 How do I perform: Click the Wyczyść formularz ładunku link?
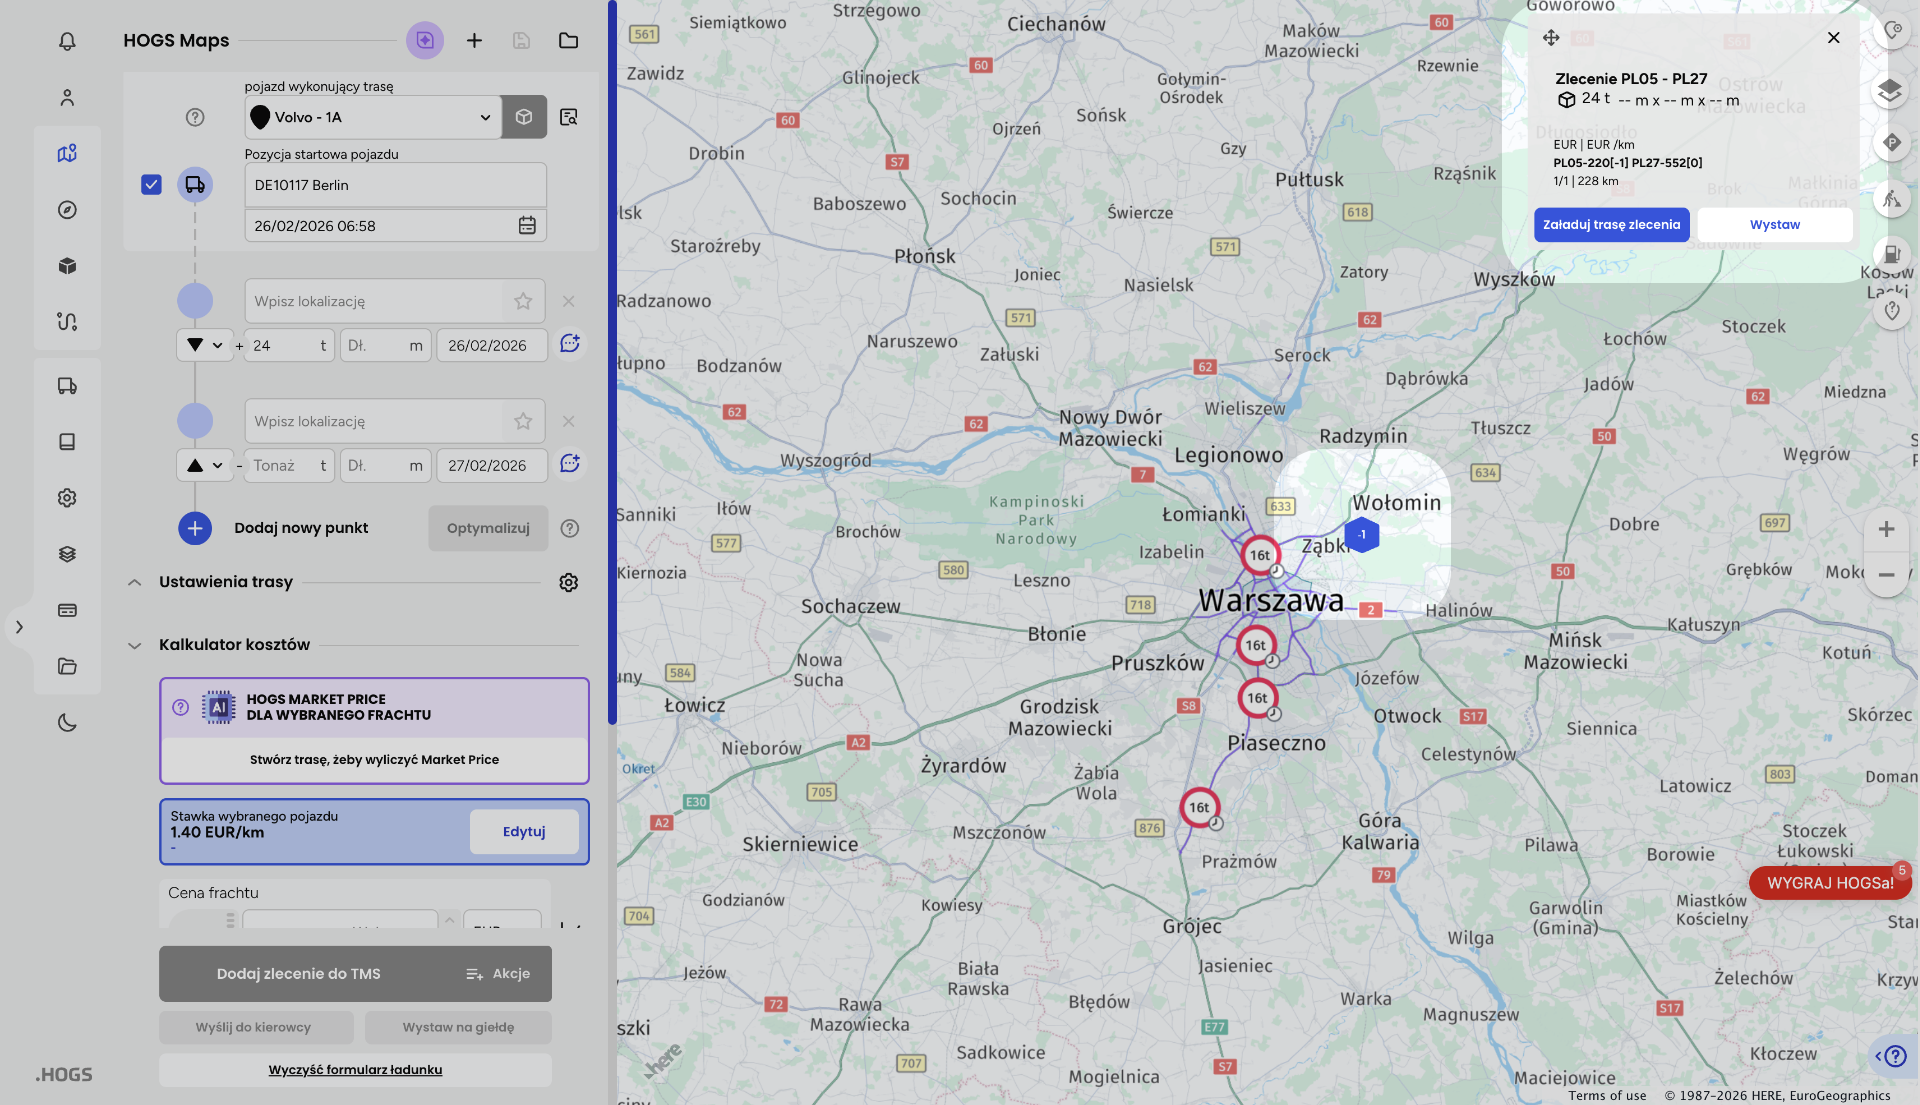pos(355,1070)
